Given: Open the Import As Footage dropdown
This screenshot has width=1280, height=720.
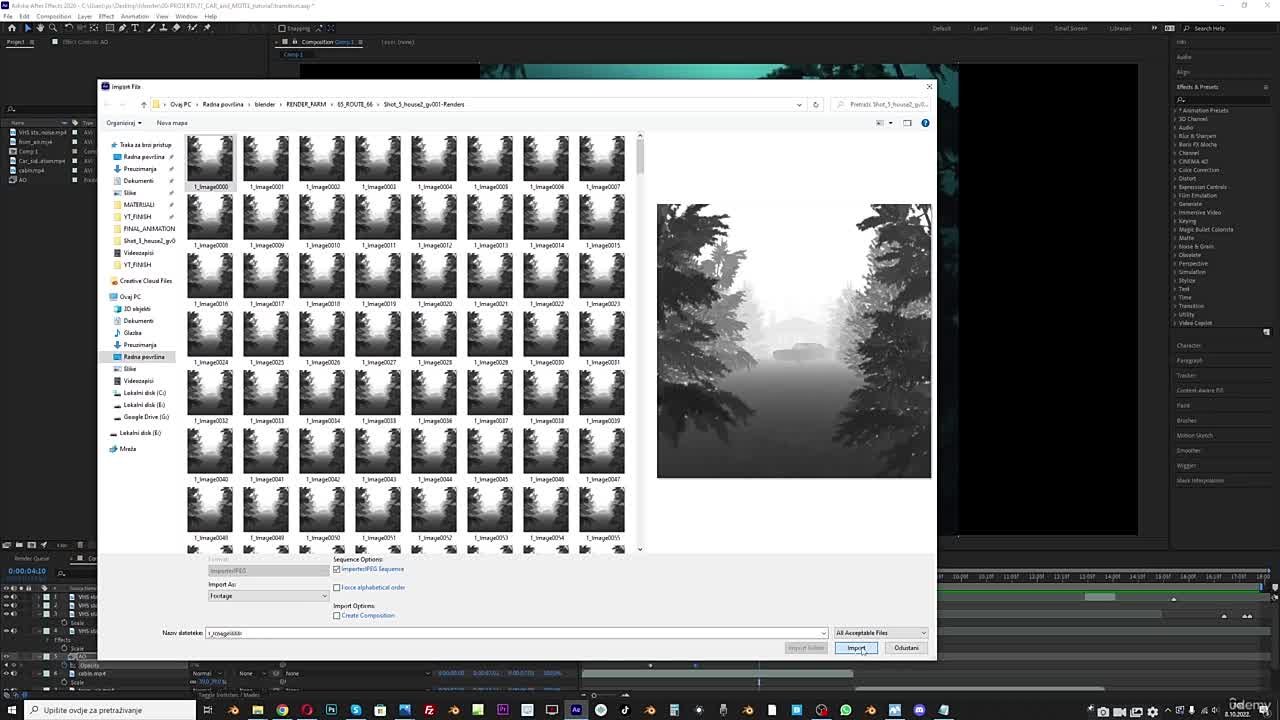Looking at the screenshot, I should coord(268,596).
